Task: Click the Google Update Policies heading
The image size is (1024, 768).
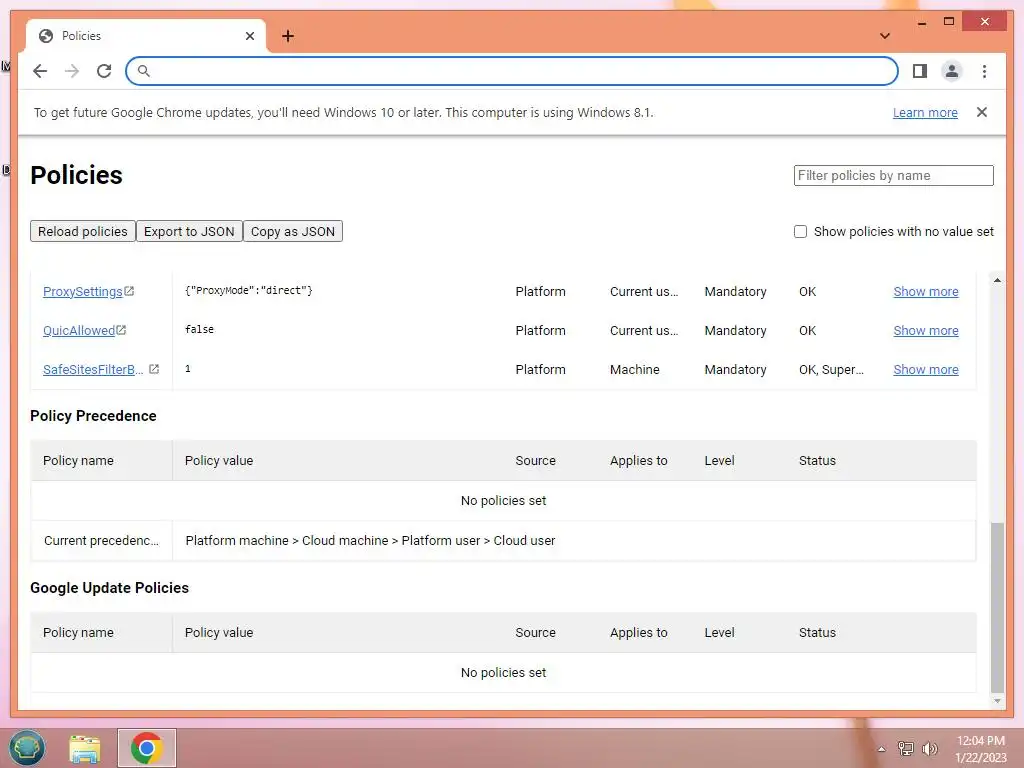Action: point(109,587)
